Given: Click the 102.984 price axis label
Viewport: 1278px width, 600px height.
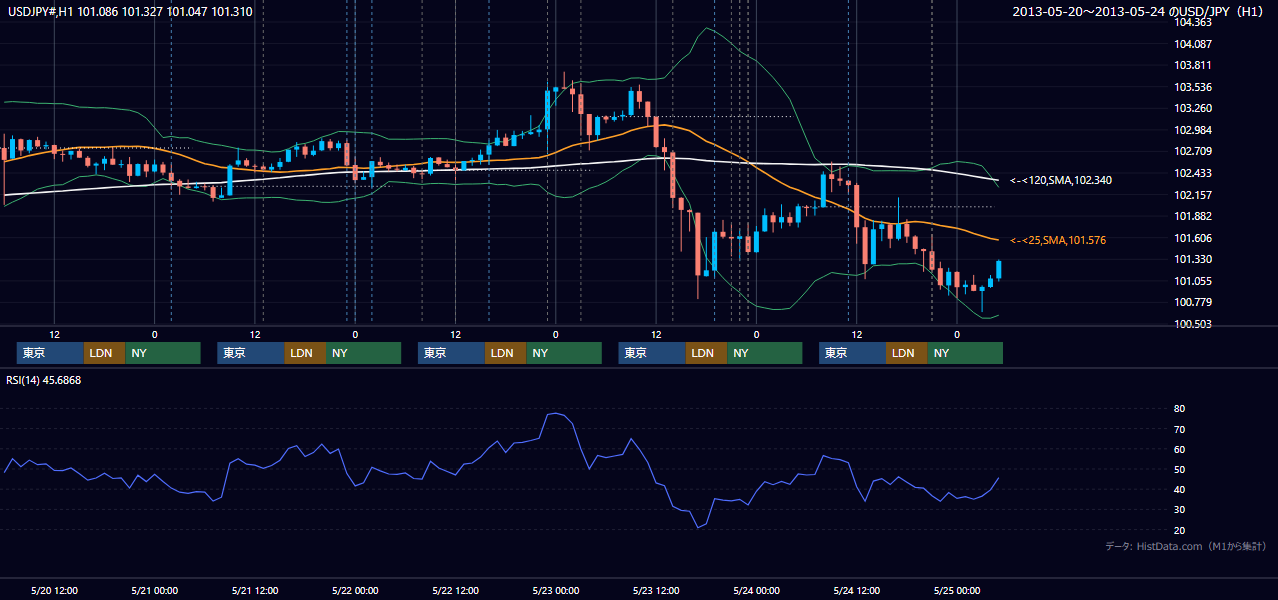Looking at the screenshot, I should coord(1193,130).
